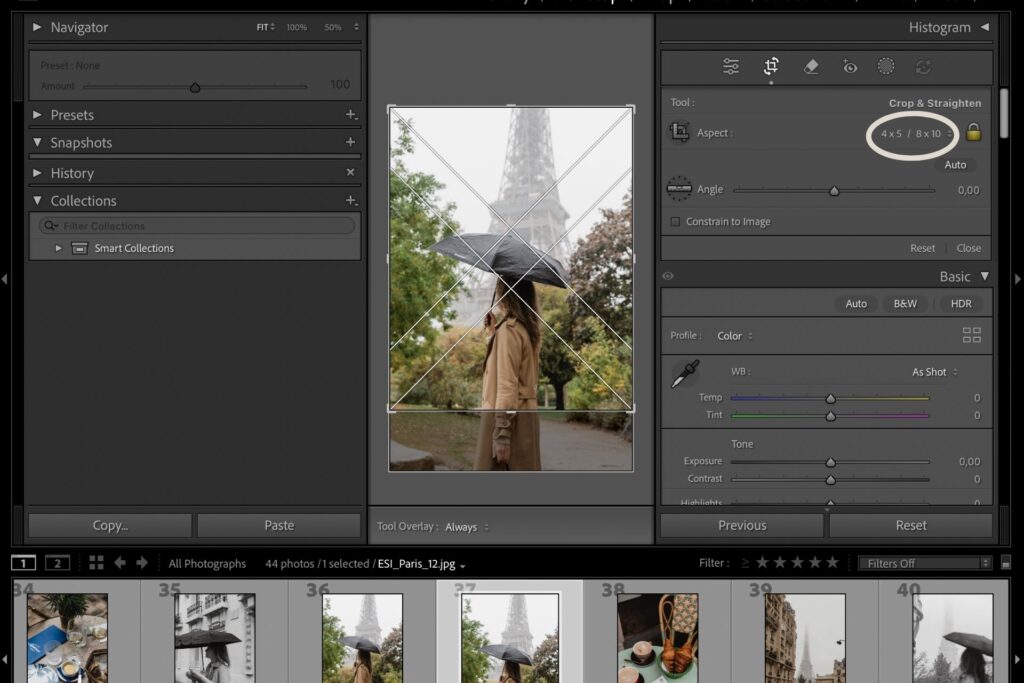Click the Crop Frame tool icon beside Aspect
The image size is (1024, 683).
coord(679,132)
